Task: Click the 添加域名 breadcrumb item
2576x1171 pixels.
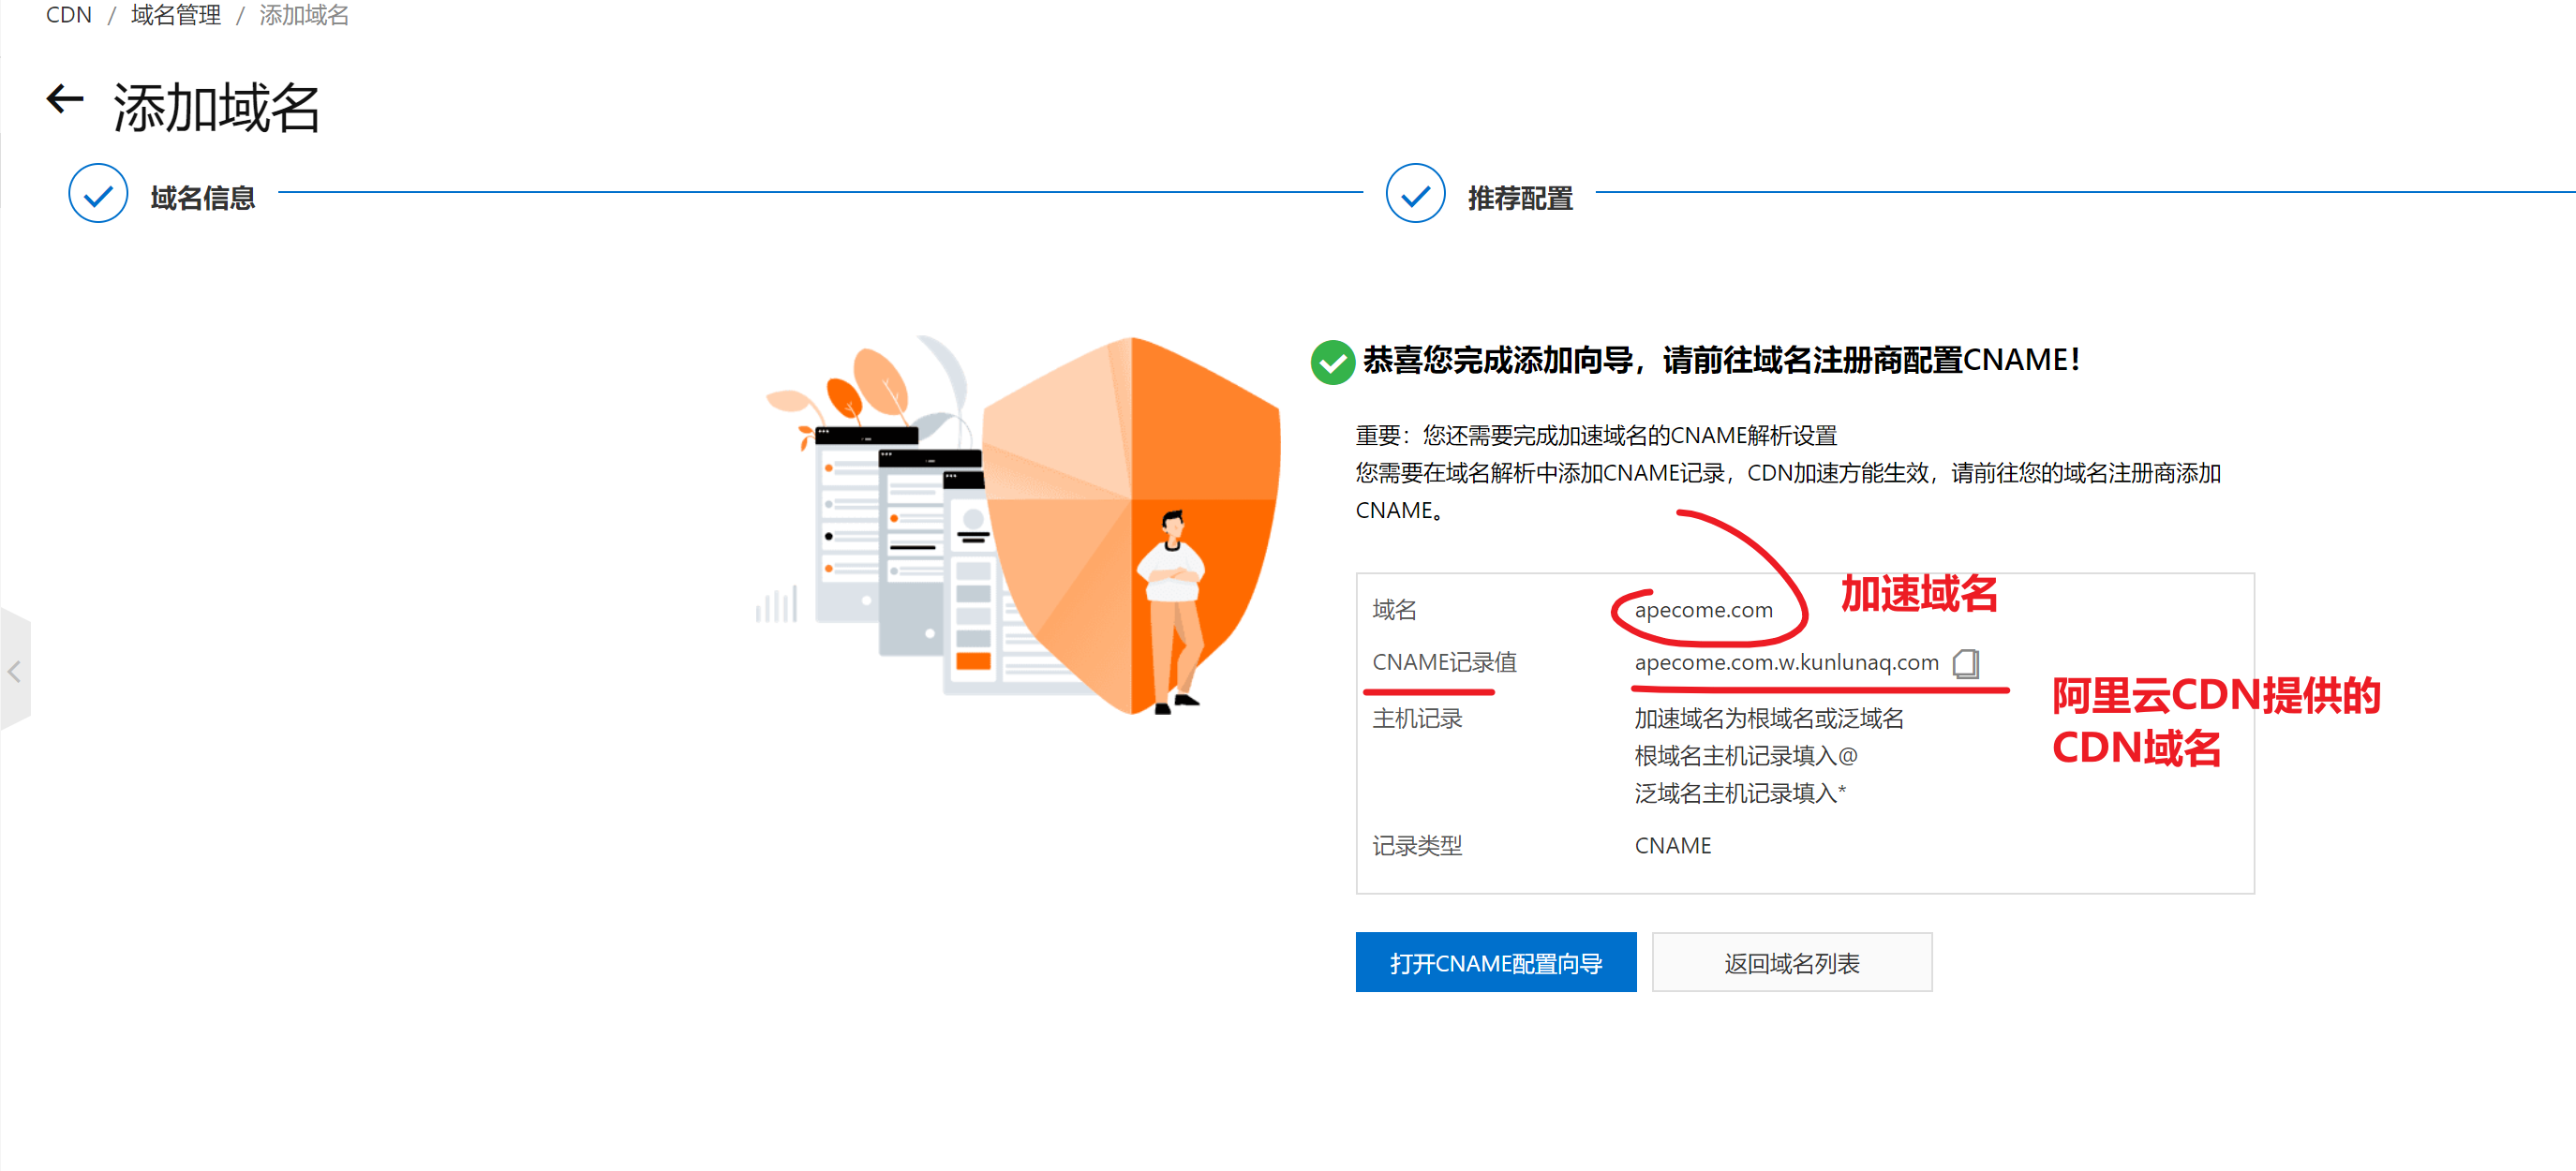Action: click(304, 15)
